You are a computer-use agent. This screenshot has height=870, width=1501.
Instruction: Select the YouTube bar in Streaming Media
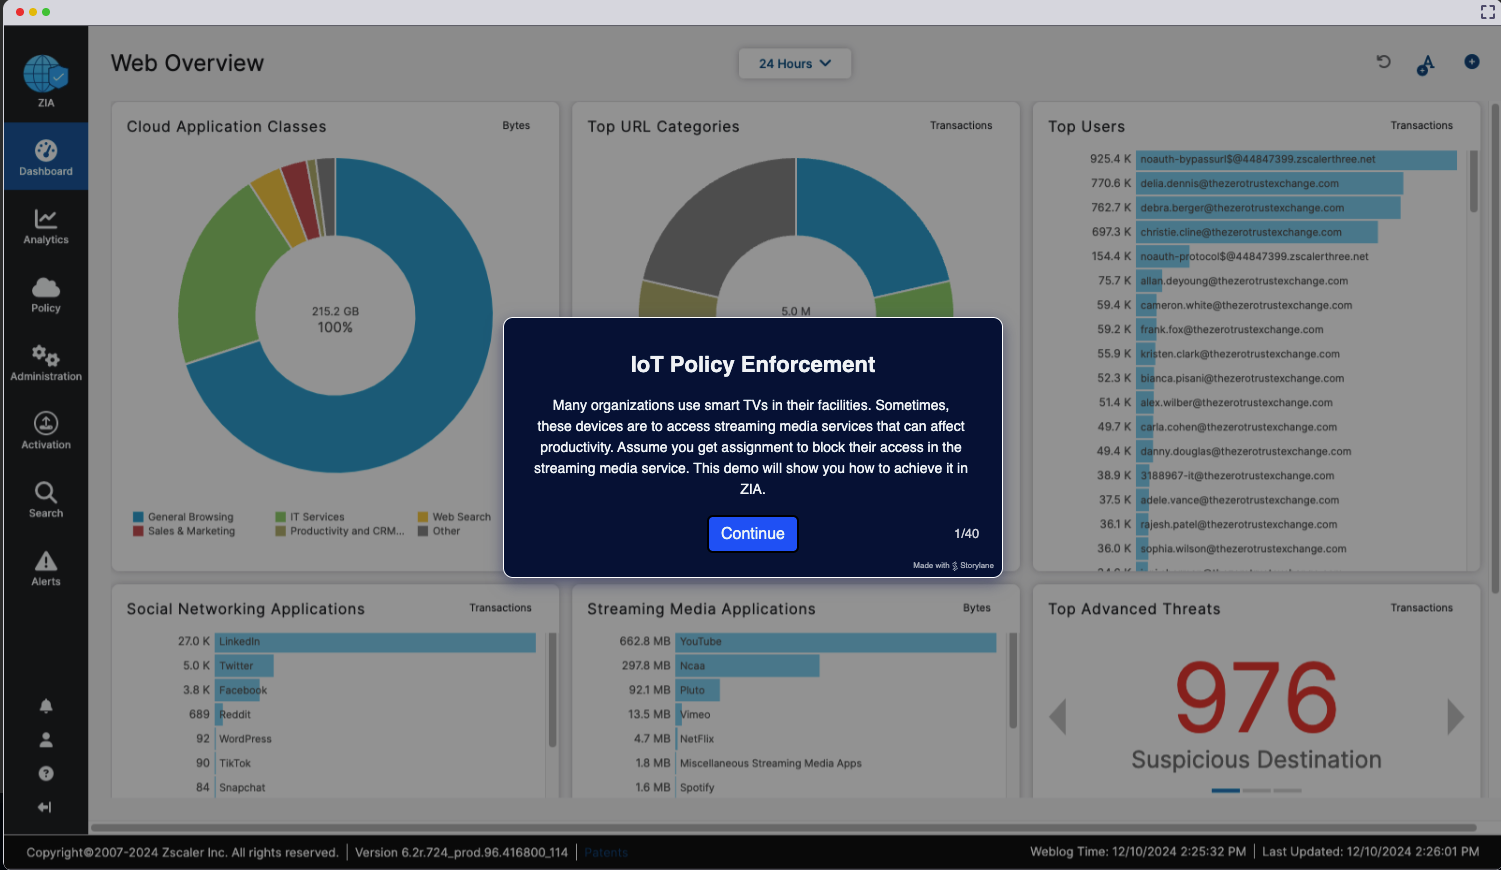836,642
